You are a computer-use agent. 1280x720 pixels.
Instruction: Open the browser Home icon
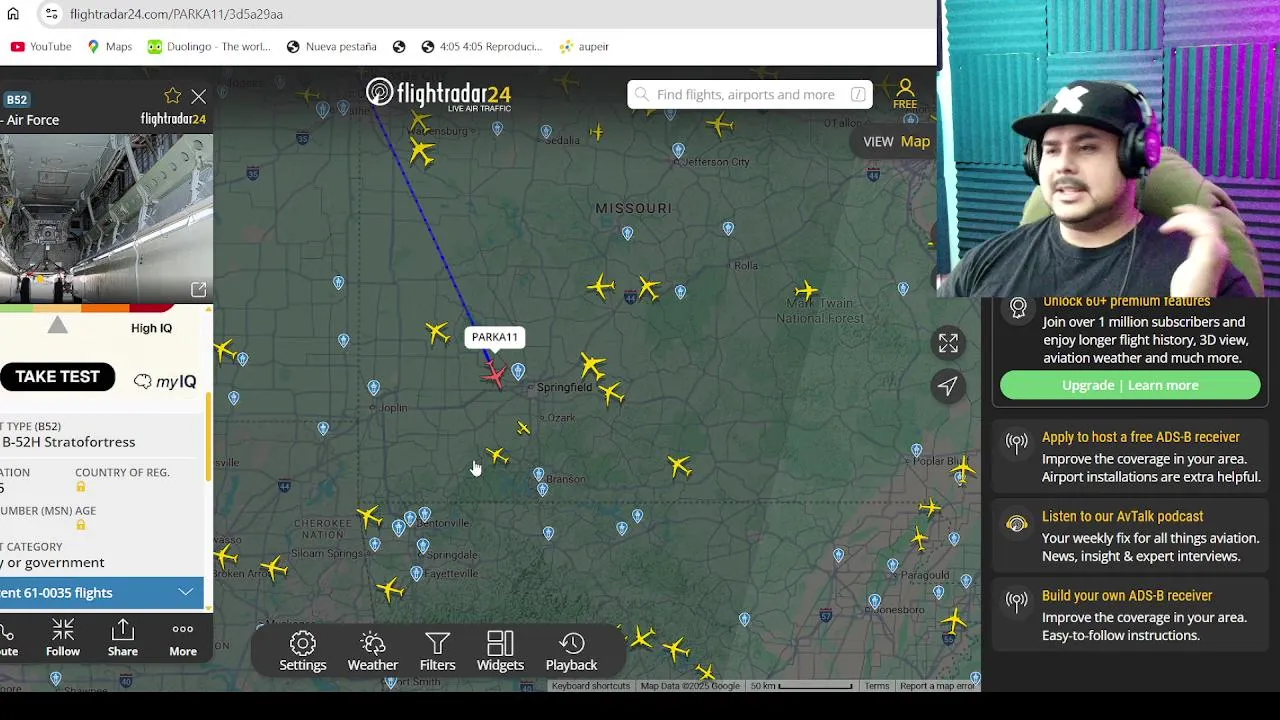[13, 14]
